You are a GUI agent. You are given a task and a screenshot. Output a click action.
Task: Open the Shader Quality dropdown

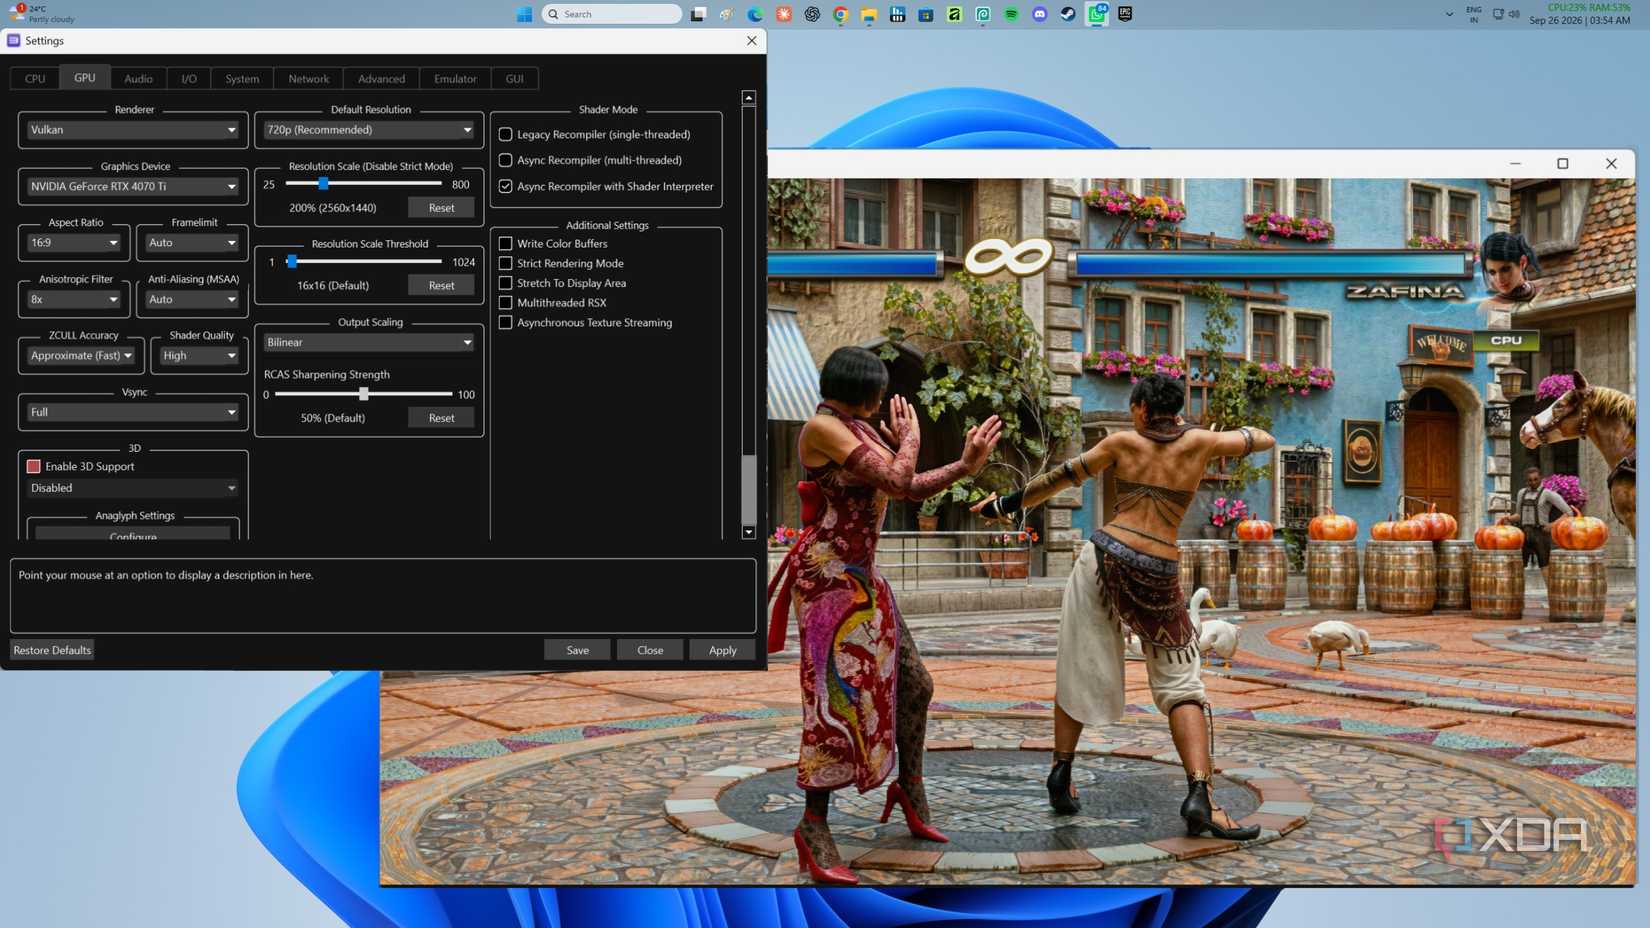tap(199, 356)
